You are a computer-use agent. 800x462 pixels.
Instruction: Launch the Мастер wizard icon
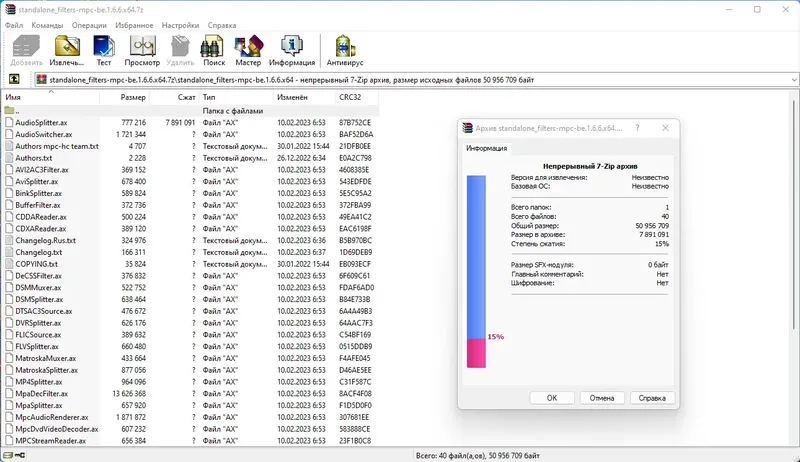click(x=248, y=50)
